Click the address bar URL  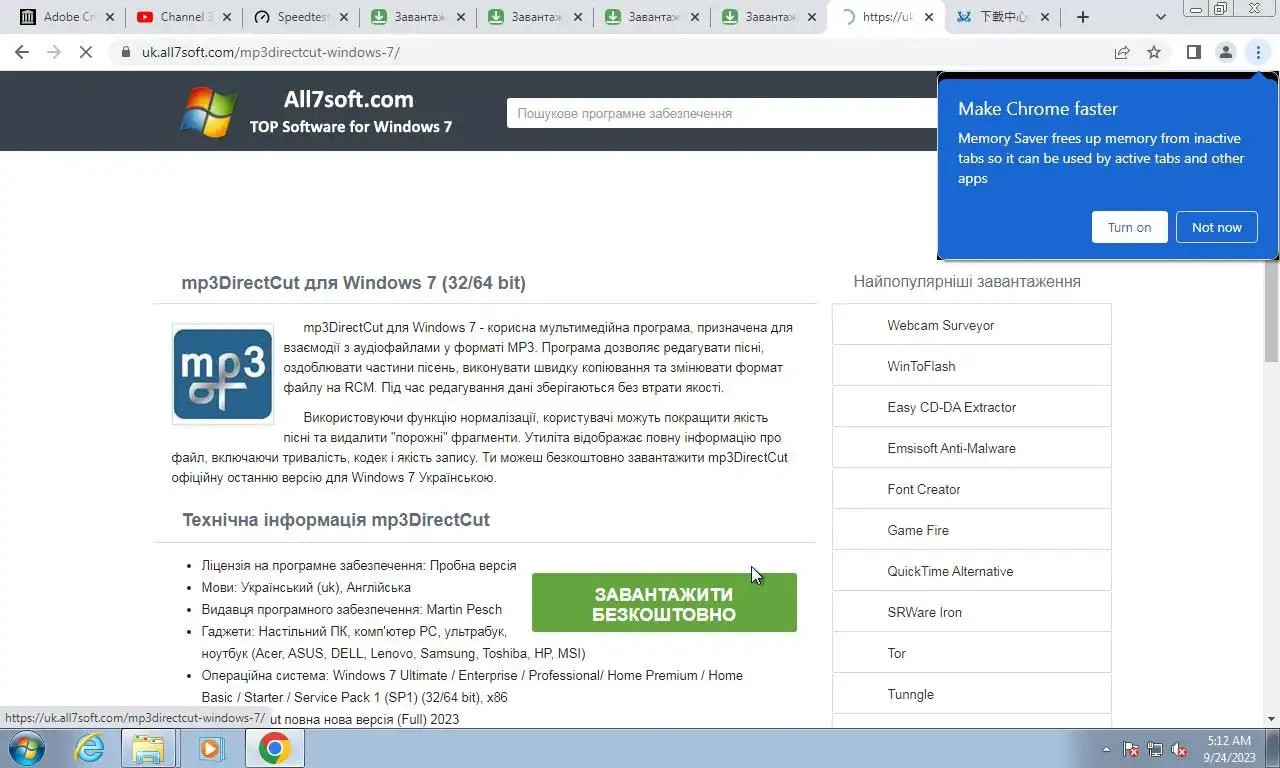270,52
